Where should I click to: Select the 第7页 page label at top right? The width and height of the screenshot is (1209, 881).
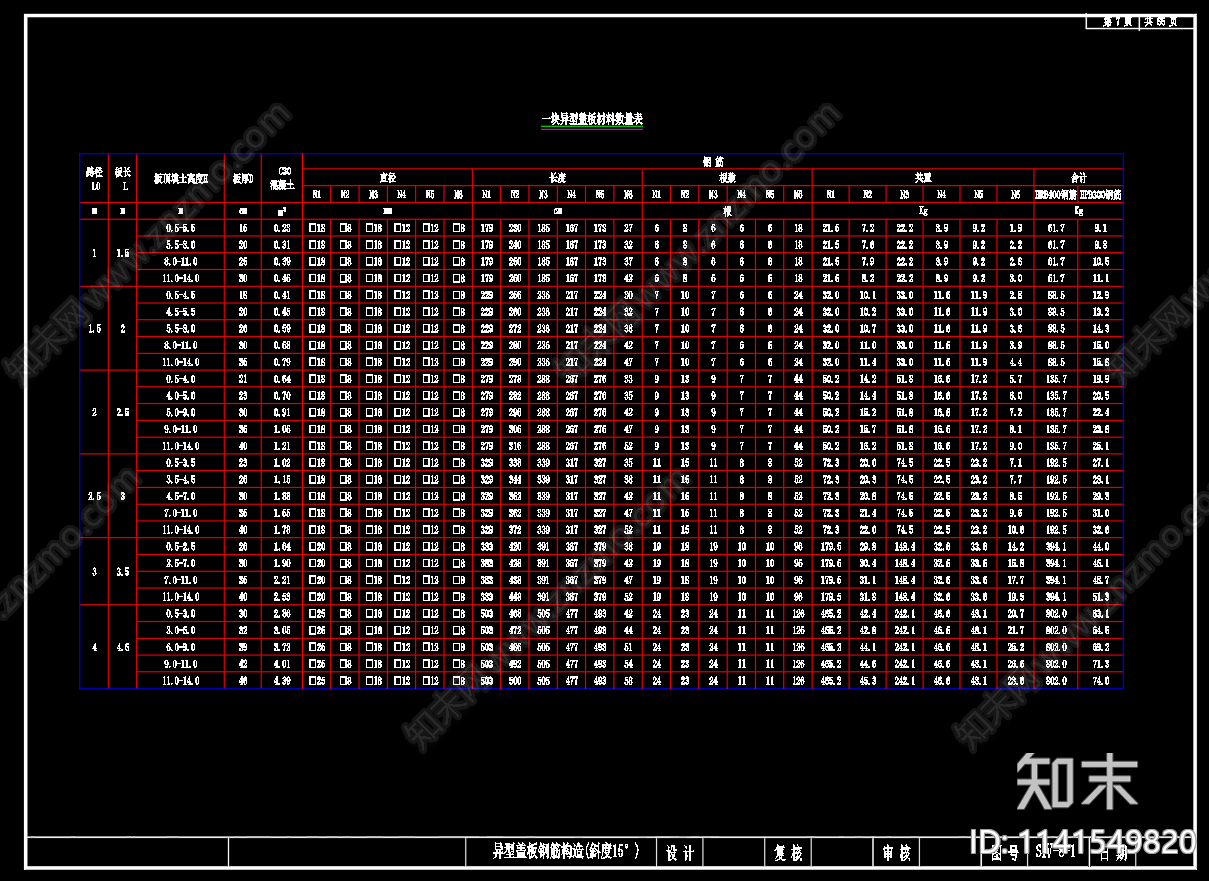(1117, 22)
